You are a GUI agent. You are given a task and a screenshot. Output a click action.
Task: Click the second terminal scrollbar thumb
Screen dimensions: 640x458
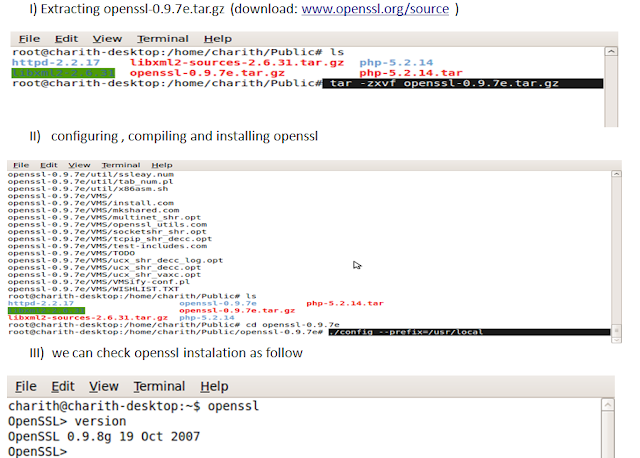[616, 330]
